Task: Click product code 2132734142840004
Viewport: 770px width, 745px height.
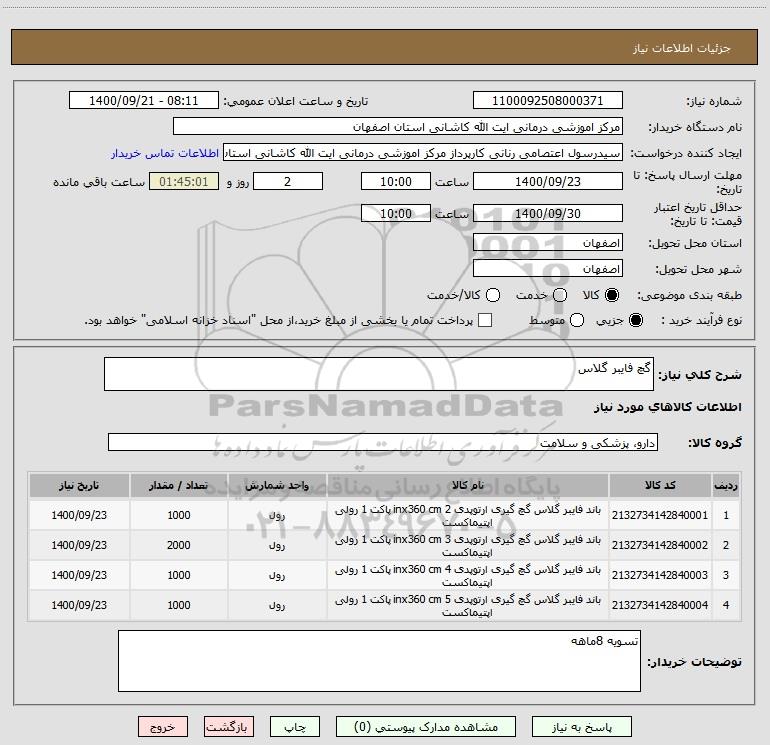Action: (660, 605)
